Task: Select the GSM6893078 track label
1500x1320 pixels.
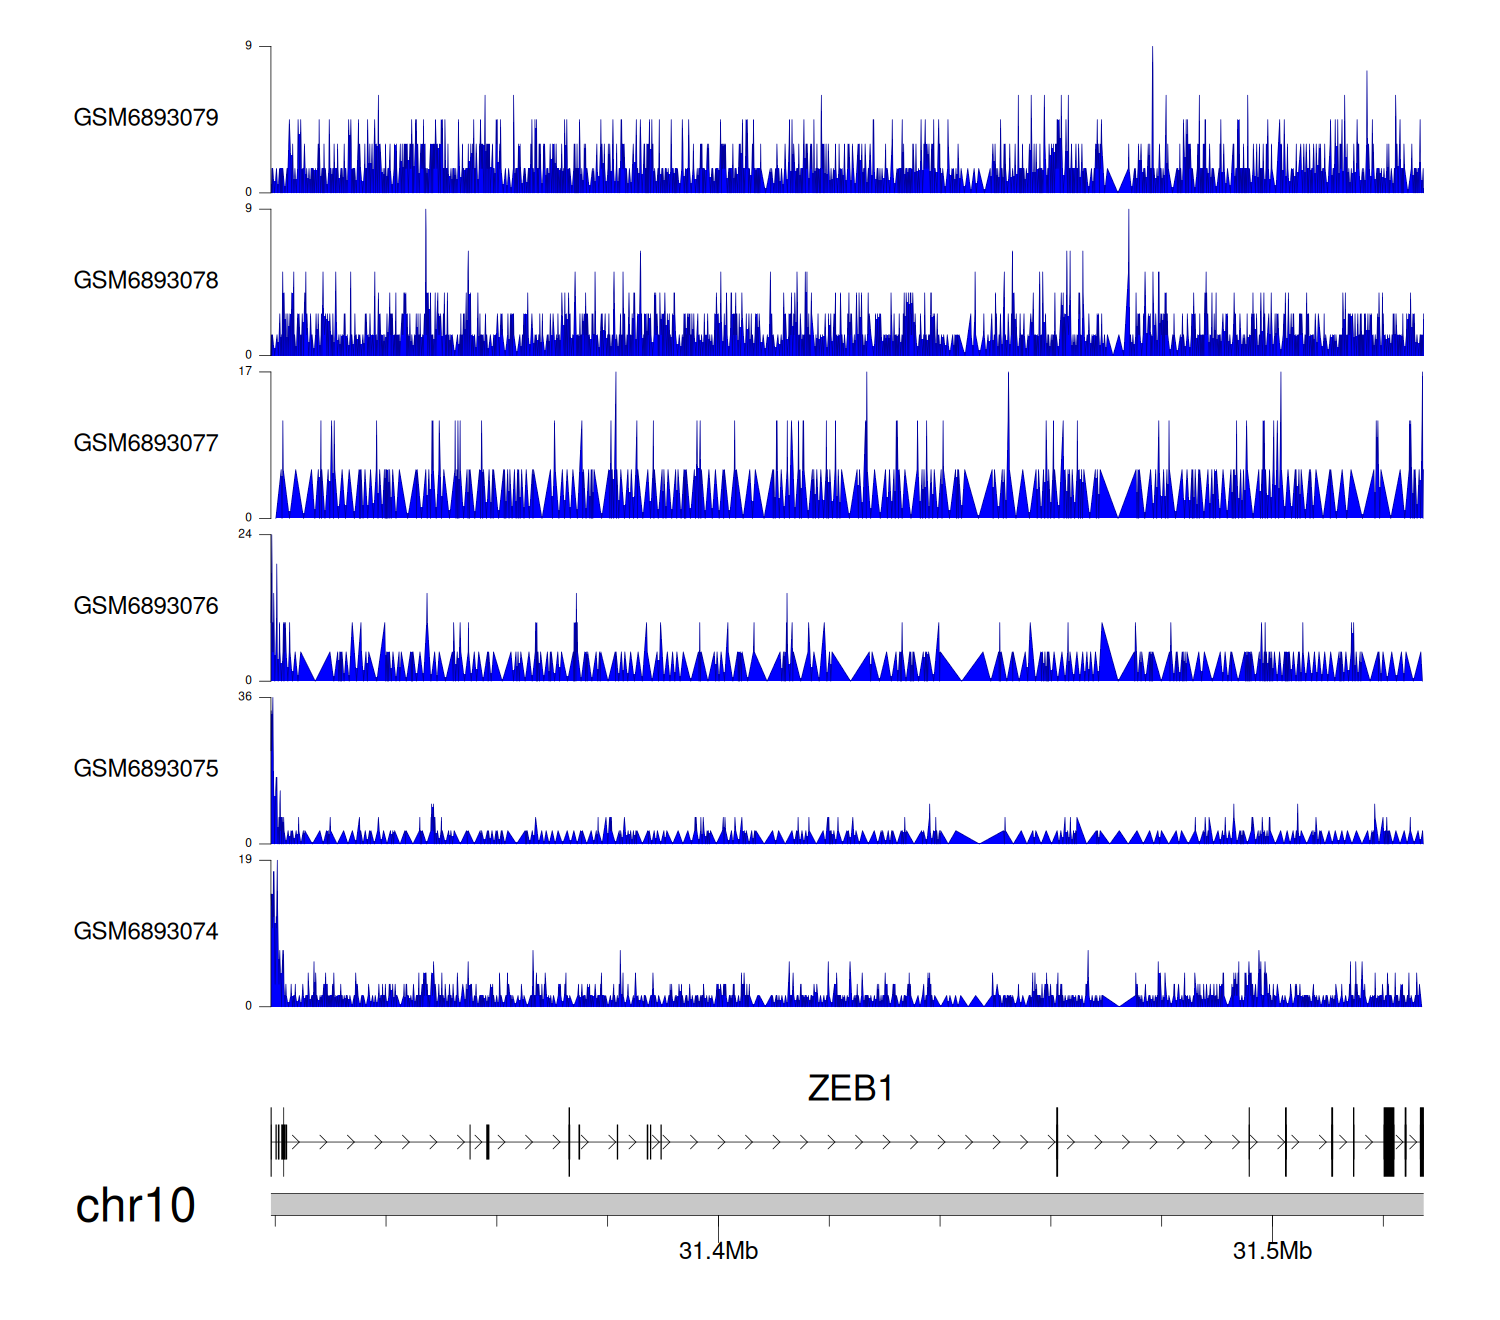Action: (x=146, y=281)
